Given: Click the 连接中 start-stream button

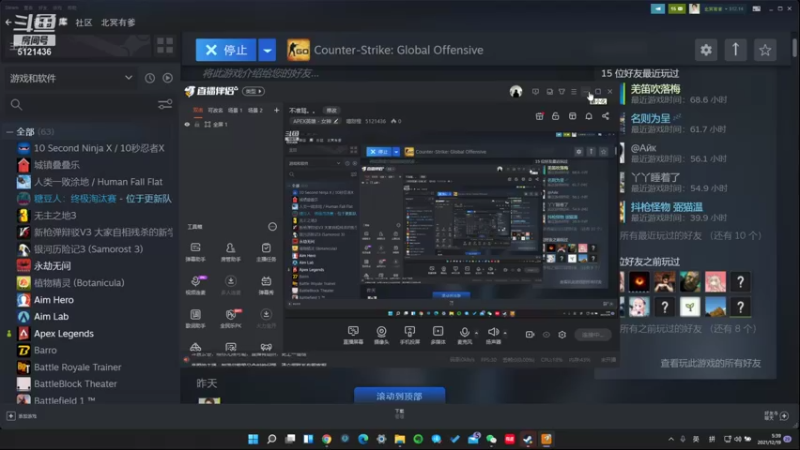Looking at the screenshot, I should pyautogui.click(x=592, y=335).
